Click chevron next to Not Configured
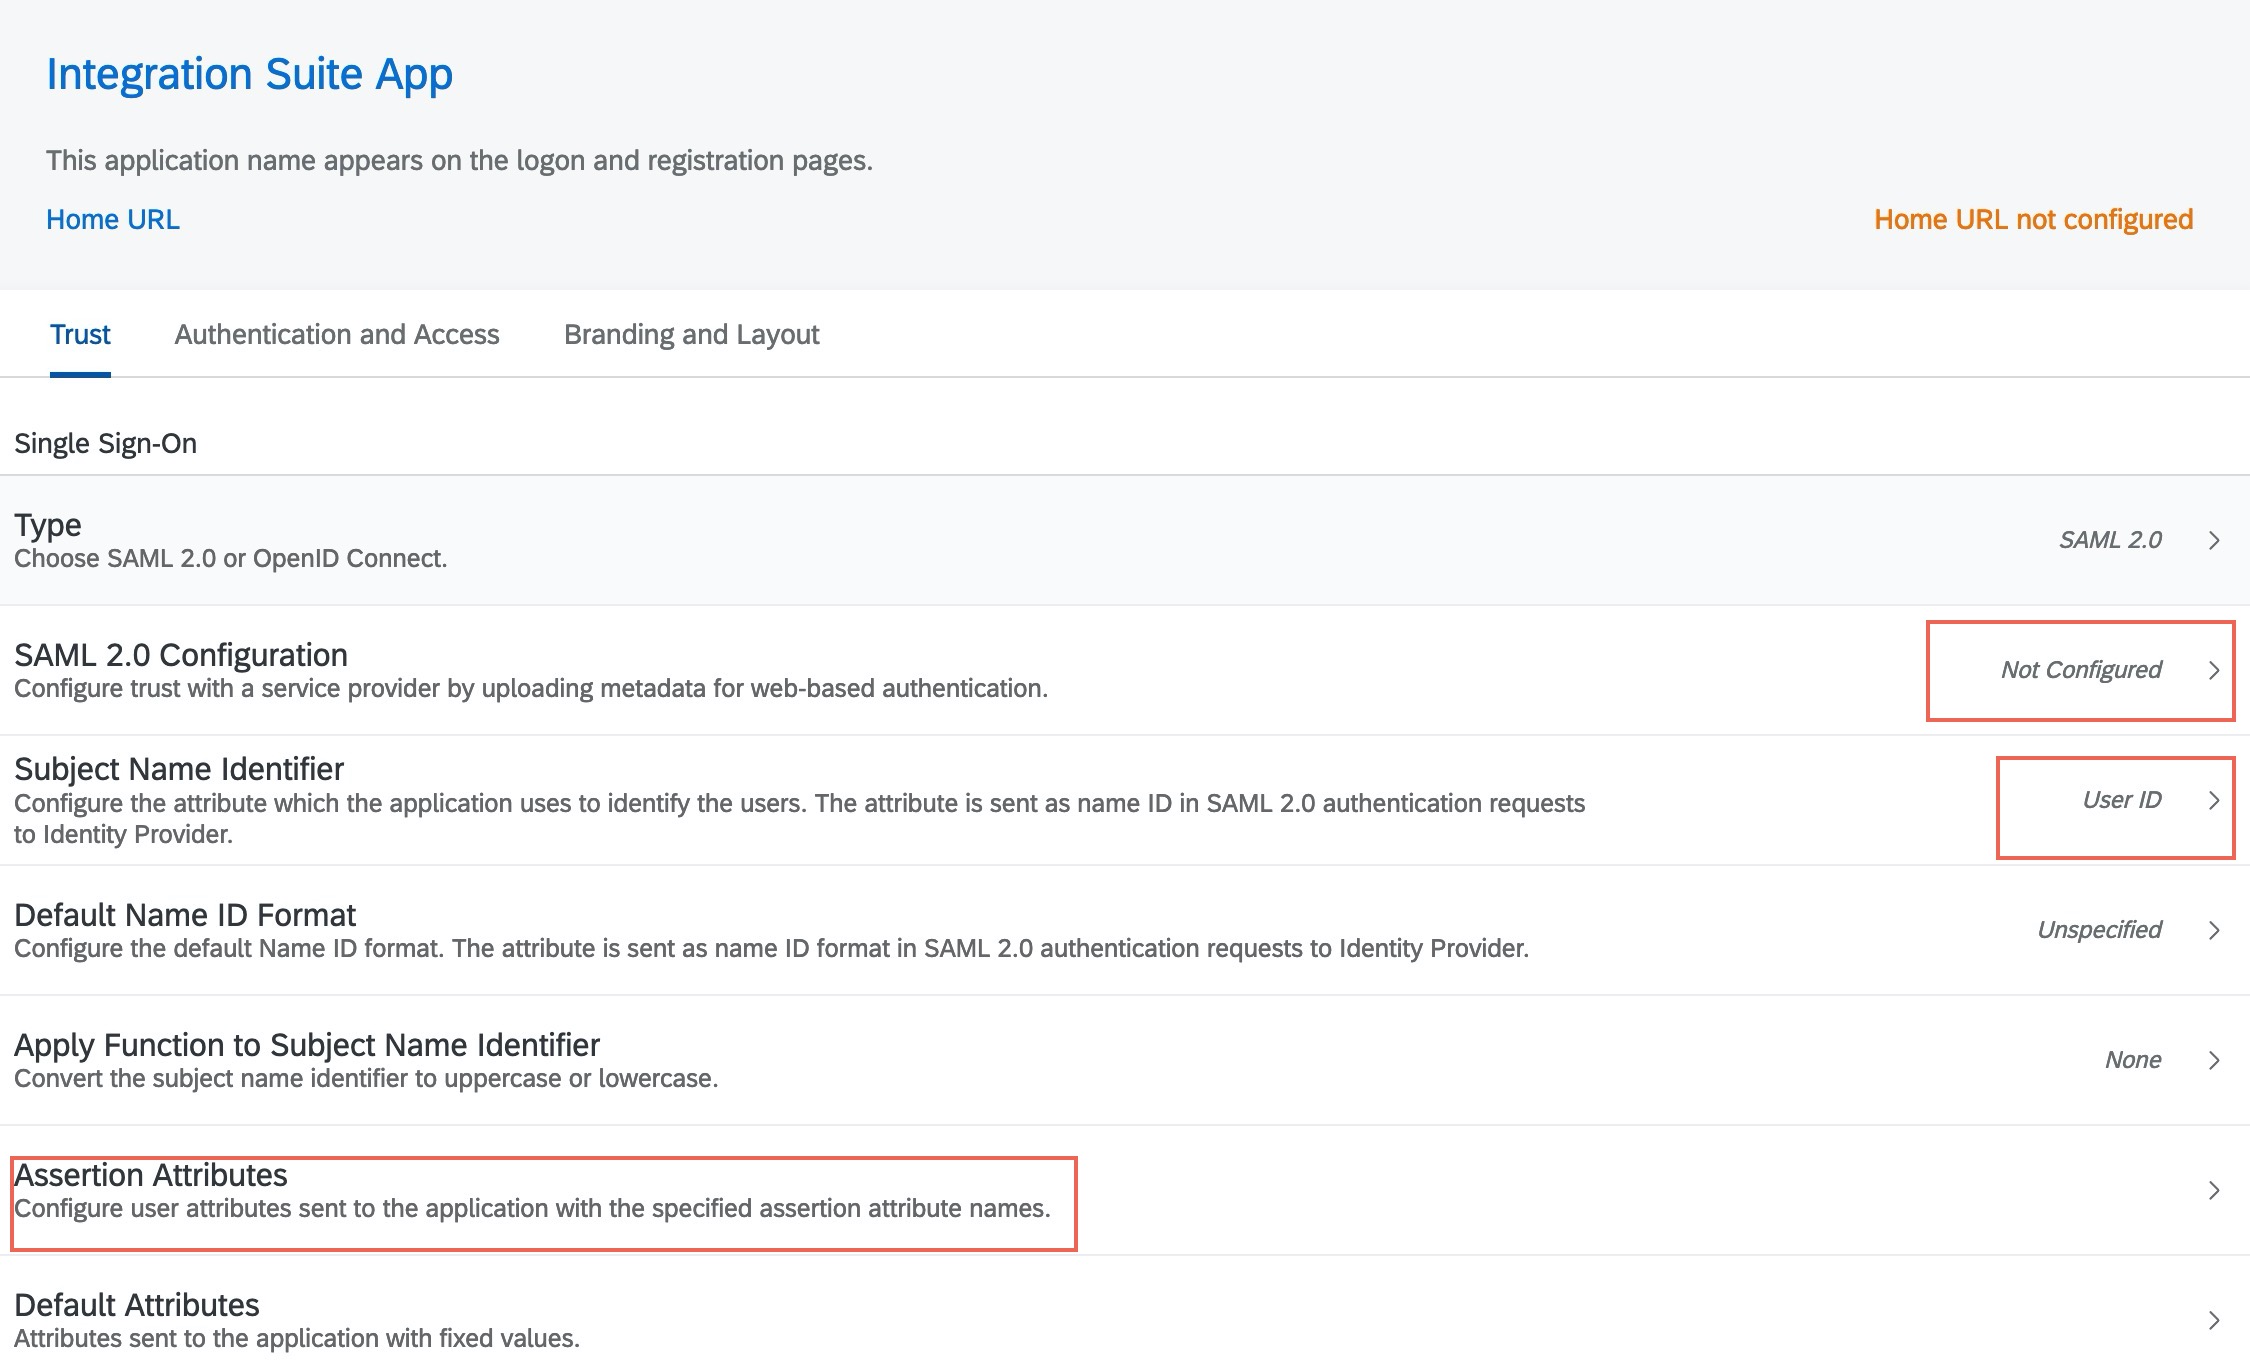Viewport: 2250px width, 1372px height. [2213, 671]
